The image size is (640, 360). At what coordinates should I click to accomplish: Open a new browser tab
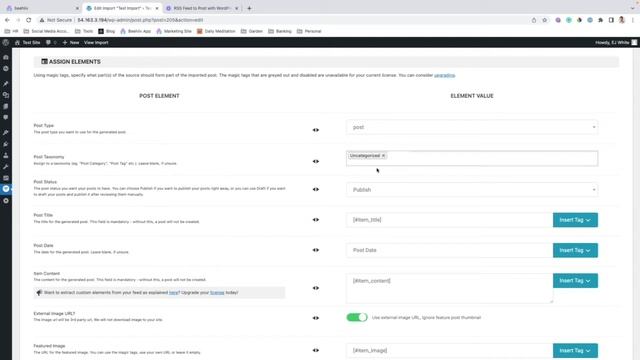click(x=249, y=8)
